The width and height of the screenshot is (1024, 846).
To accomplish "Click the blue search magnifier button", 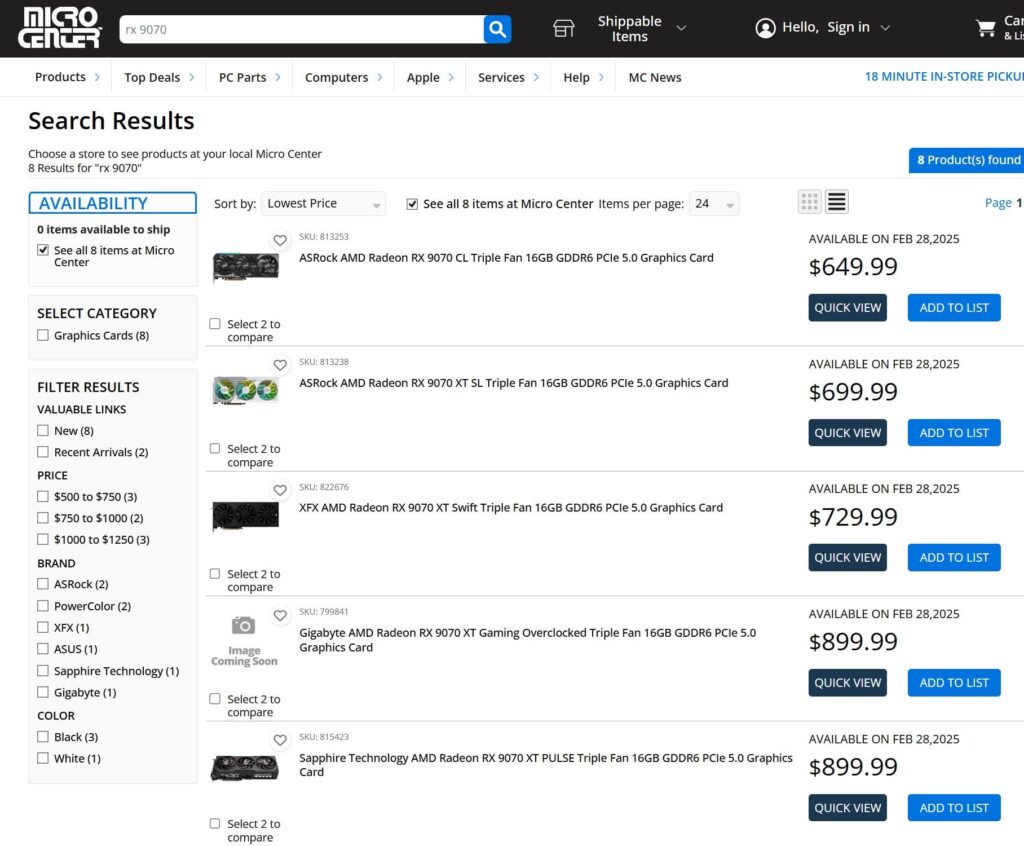I will click(x=497, y=29).
